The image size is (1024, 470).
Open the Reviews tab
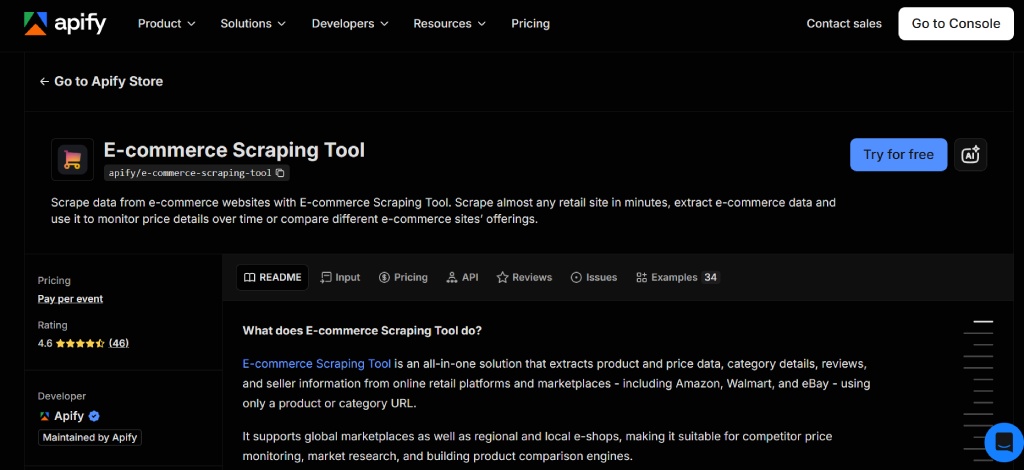pos(524,277)
